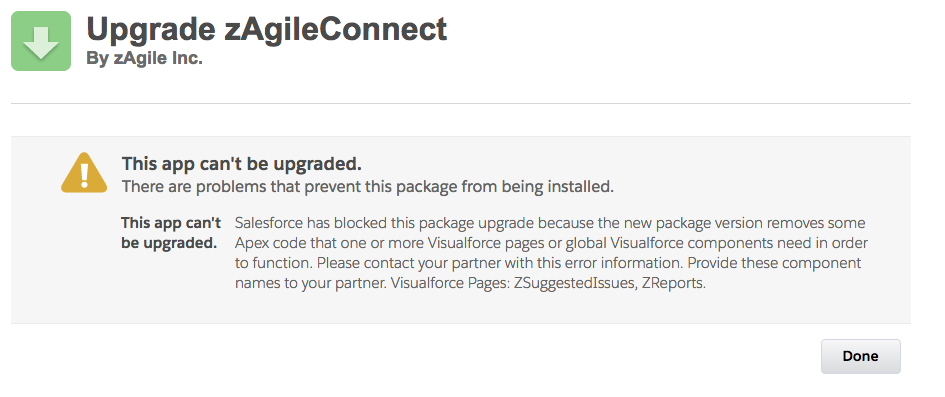Click the "Apex code" phrase in the description
945x397 pixels.
(x=268, y=243)
